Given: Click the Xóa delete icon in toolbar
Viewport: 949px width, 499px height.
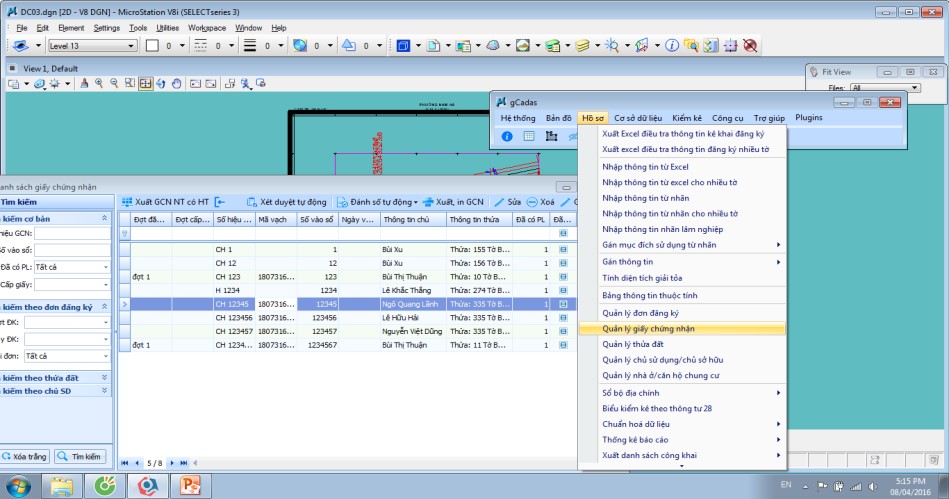Looking at the screenshot, I should coord(531,202).
